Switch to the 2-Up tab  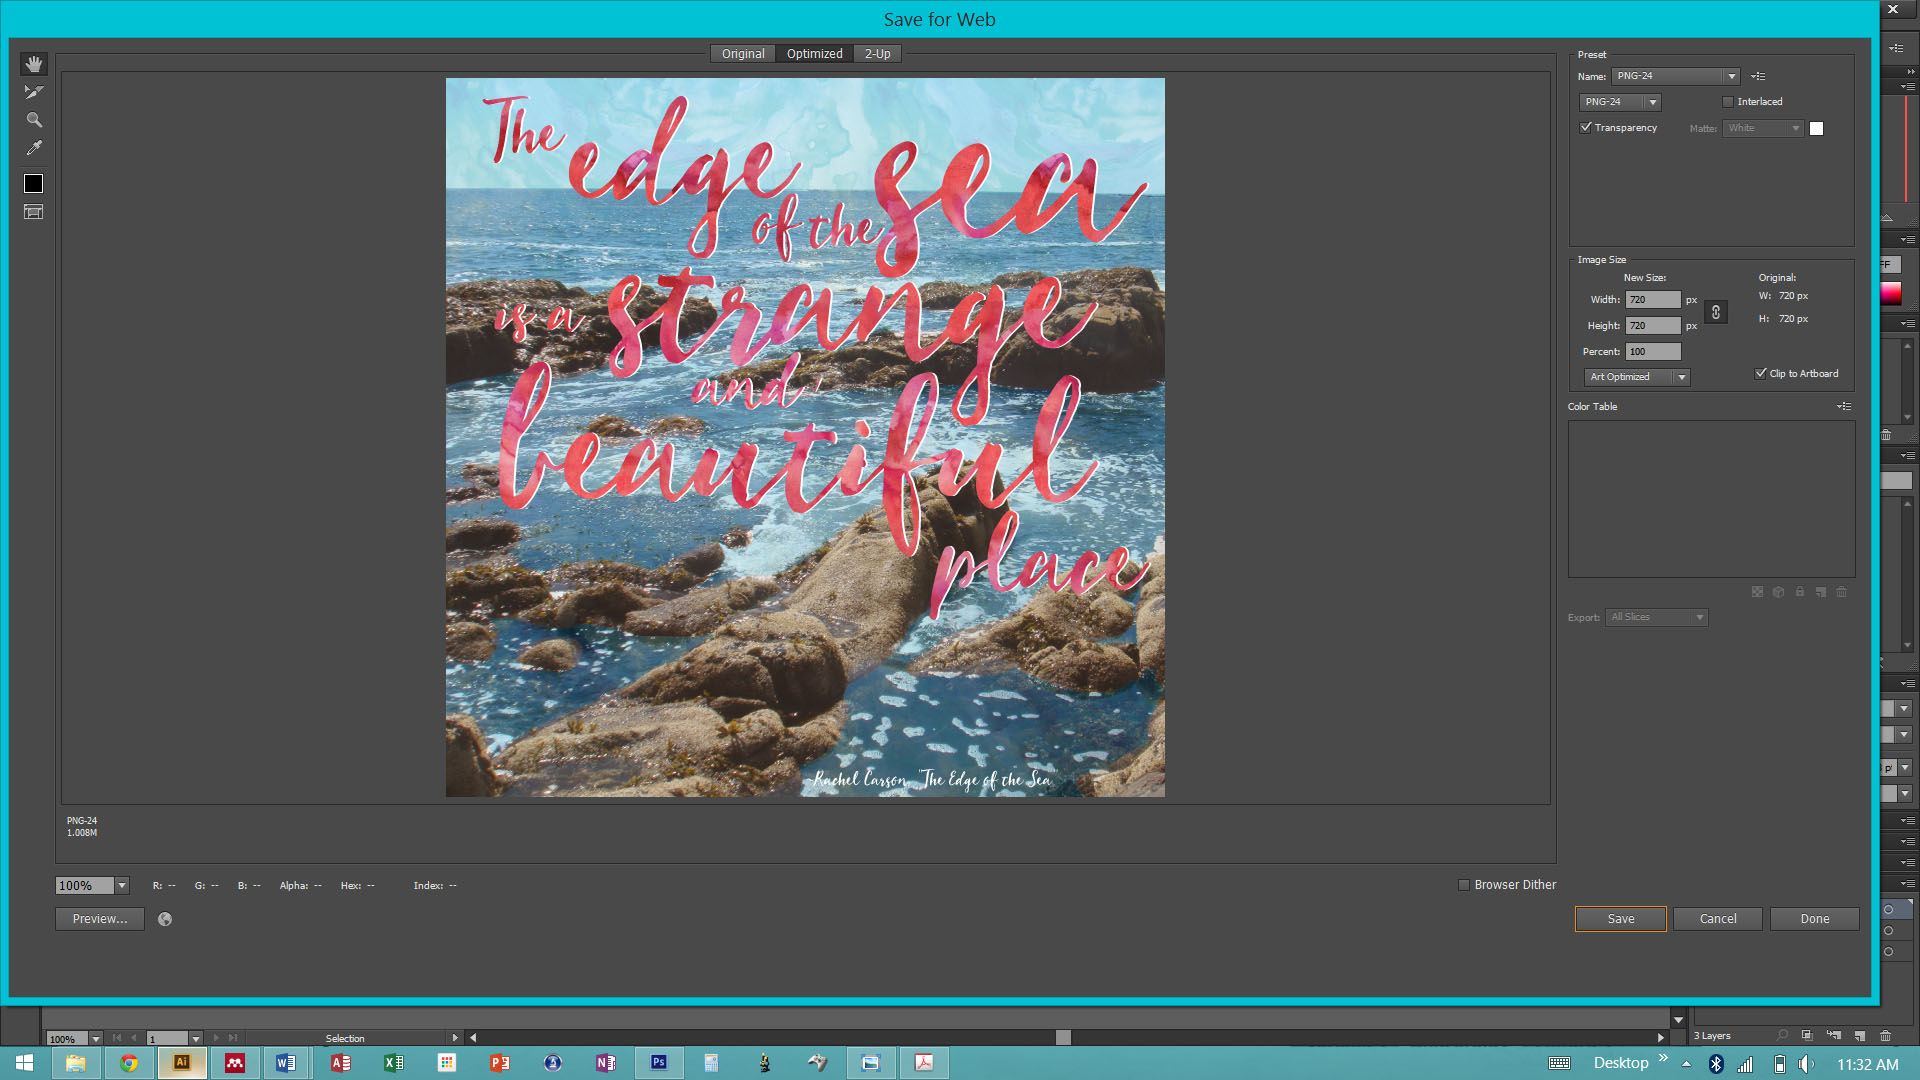pos(877,54)
